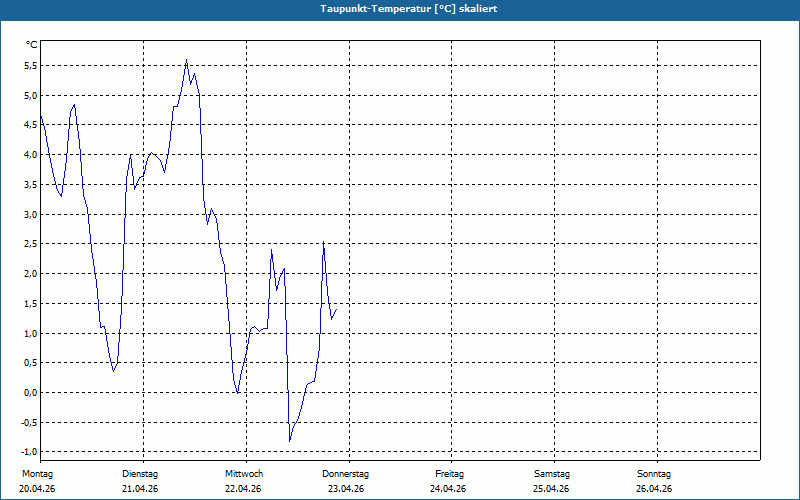Click the date 21.04.26
This screenshot has height=500, width=800.
(140, 489)
